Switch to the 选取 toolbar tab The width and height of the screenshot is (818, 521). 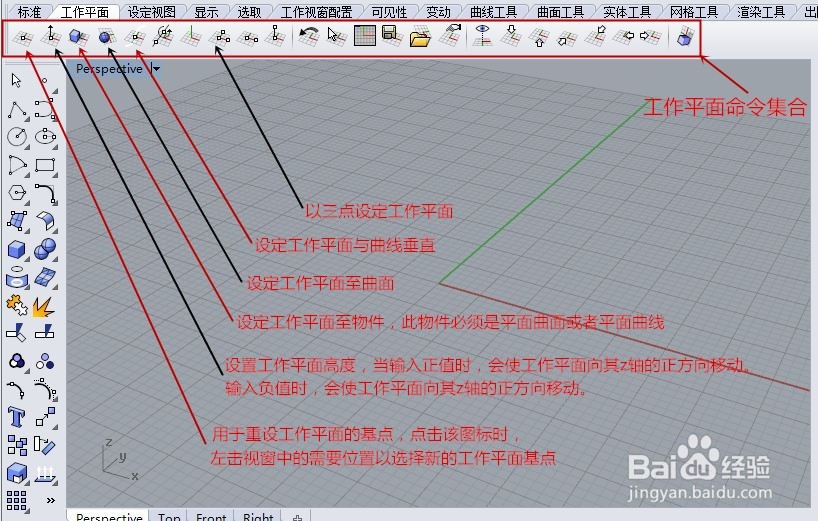249,11
